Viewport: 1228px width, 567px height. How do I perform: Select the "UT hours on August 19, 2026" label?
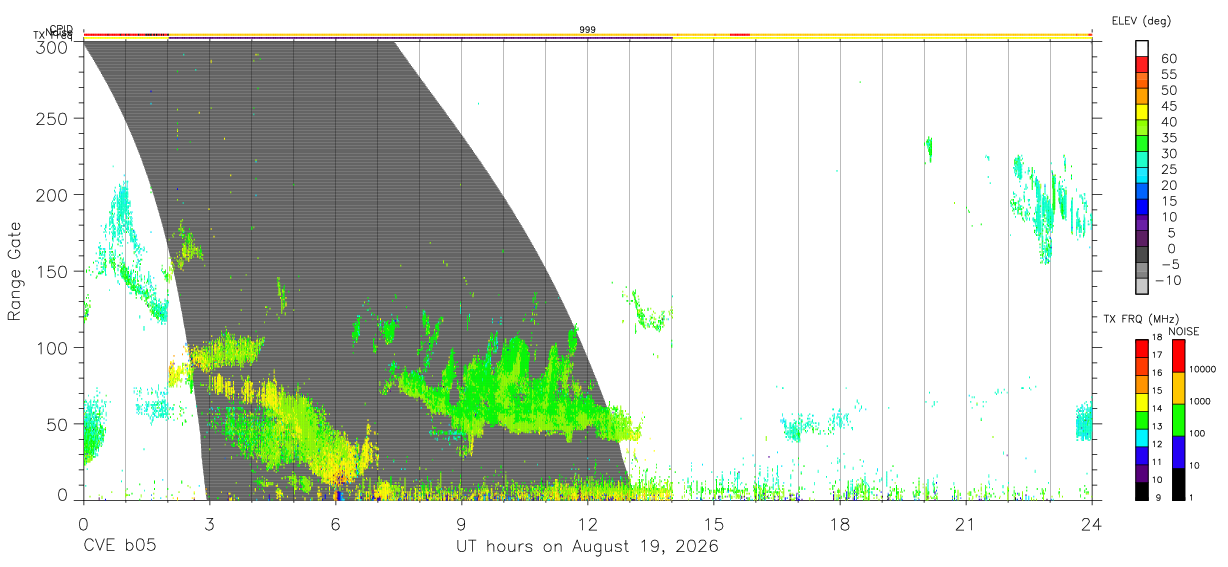pos(587,547)
